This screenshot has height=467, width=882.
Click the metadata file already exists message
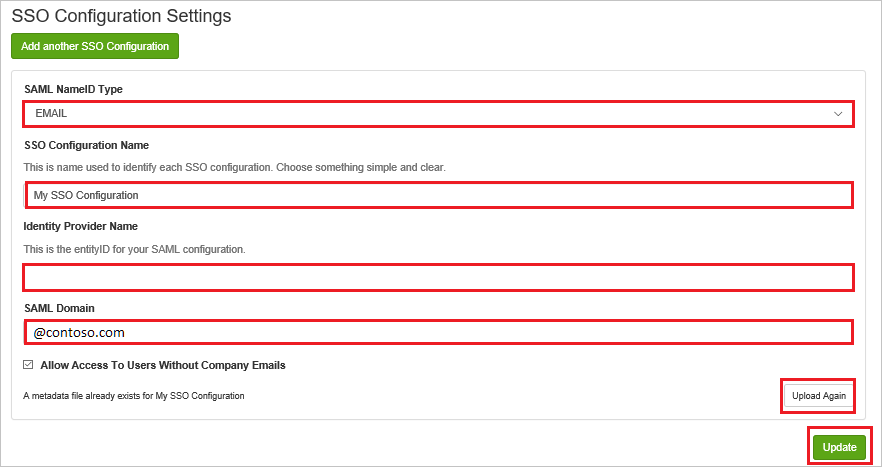[x=134, y=396]
